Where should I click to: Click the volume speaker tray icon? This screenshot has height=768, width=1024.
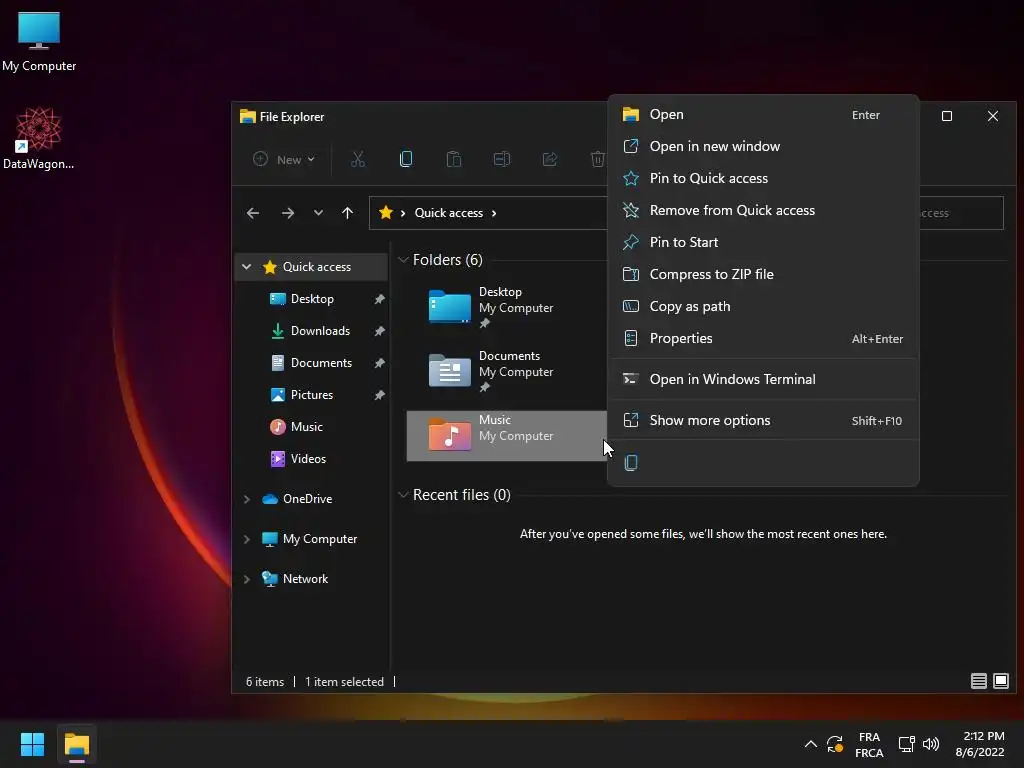coord(931,744)
